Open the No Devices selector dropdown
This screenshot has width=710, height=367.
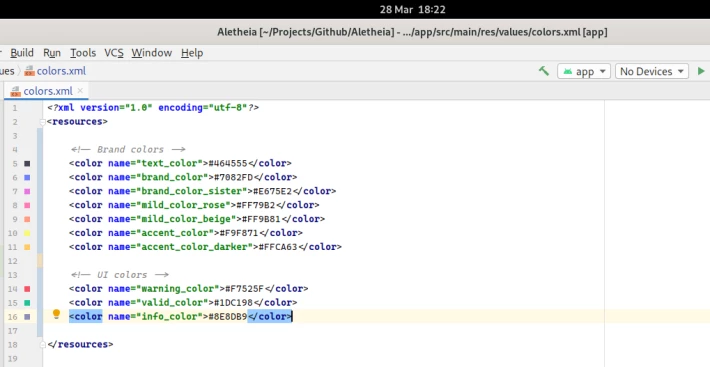coord(652,71)
